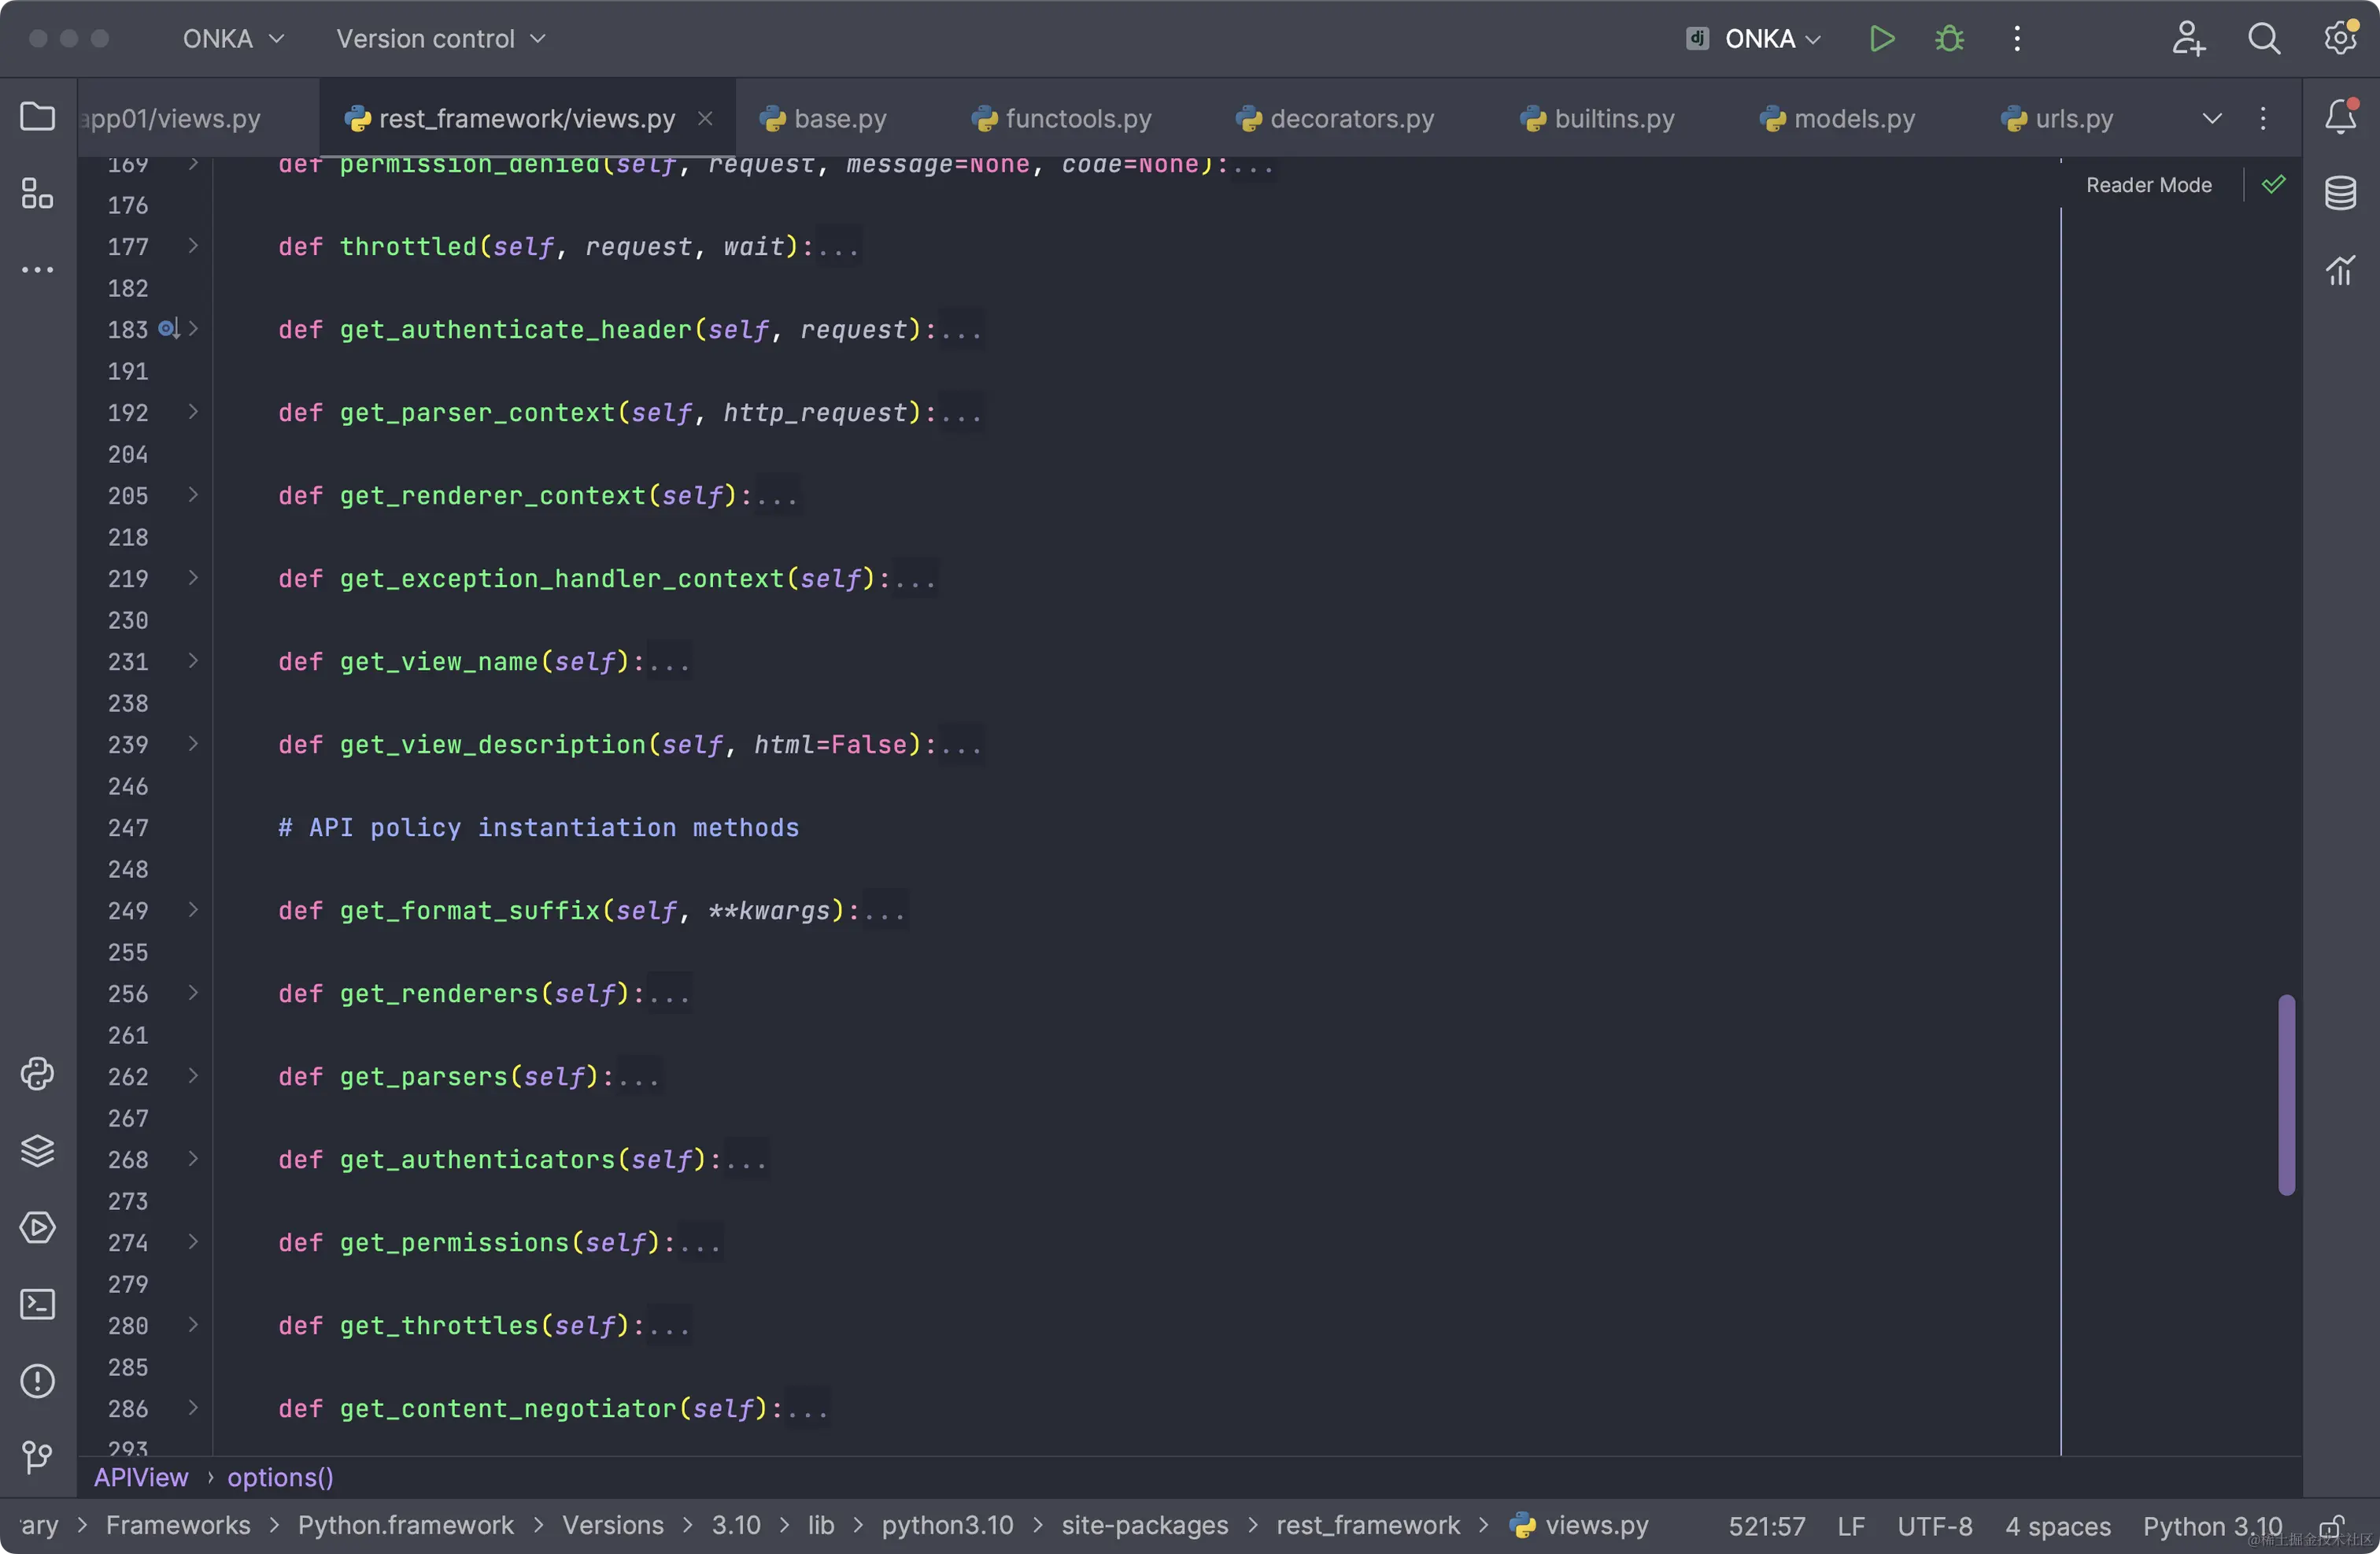Click the vertical scrollbar thumb
Viewport: 2380px width, 1554px height.
[2286, 1094]
